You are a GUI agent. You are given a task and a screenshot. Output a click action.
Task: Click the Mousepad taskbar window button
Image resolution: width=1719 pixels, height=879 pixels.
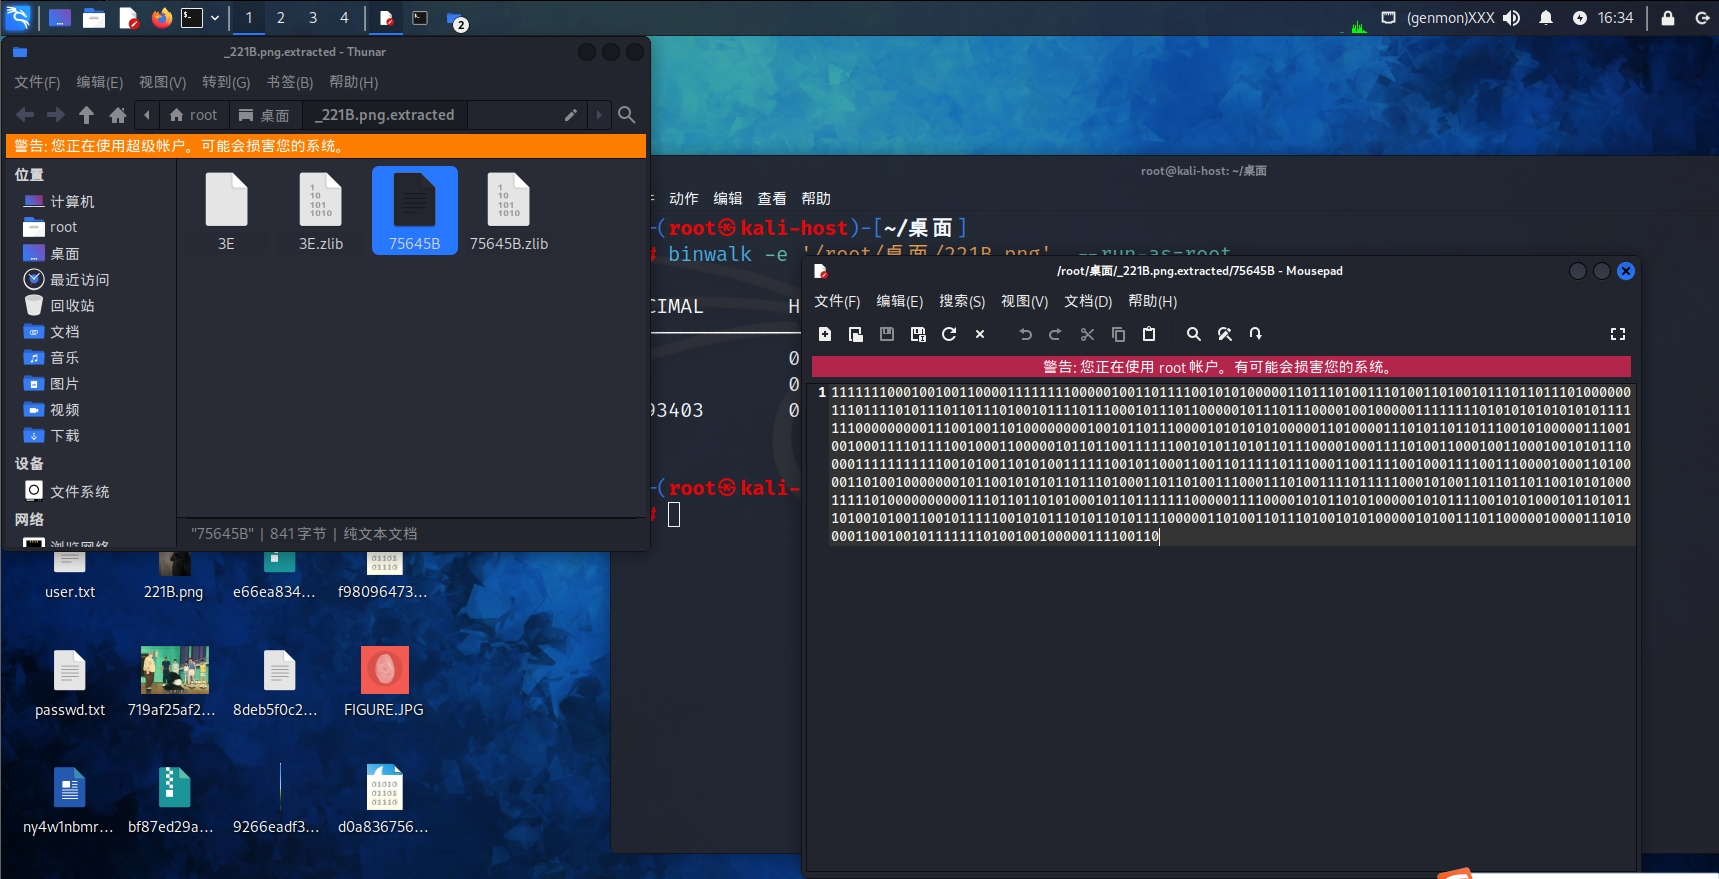386,18
